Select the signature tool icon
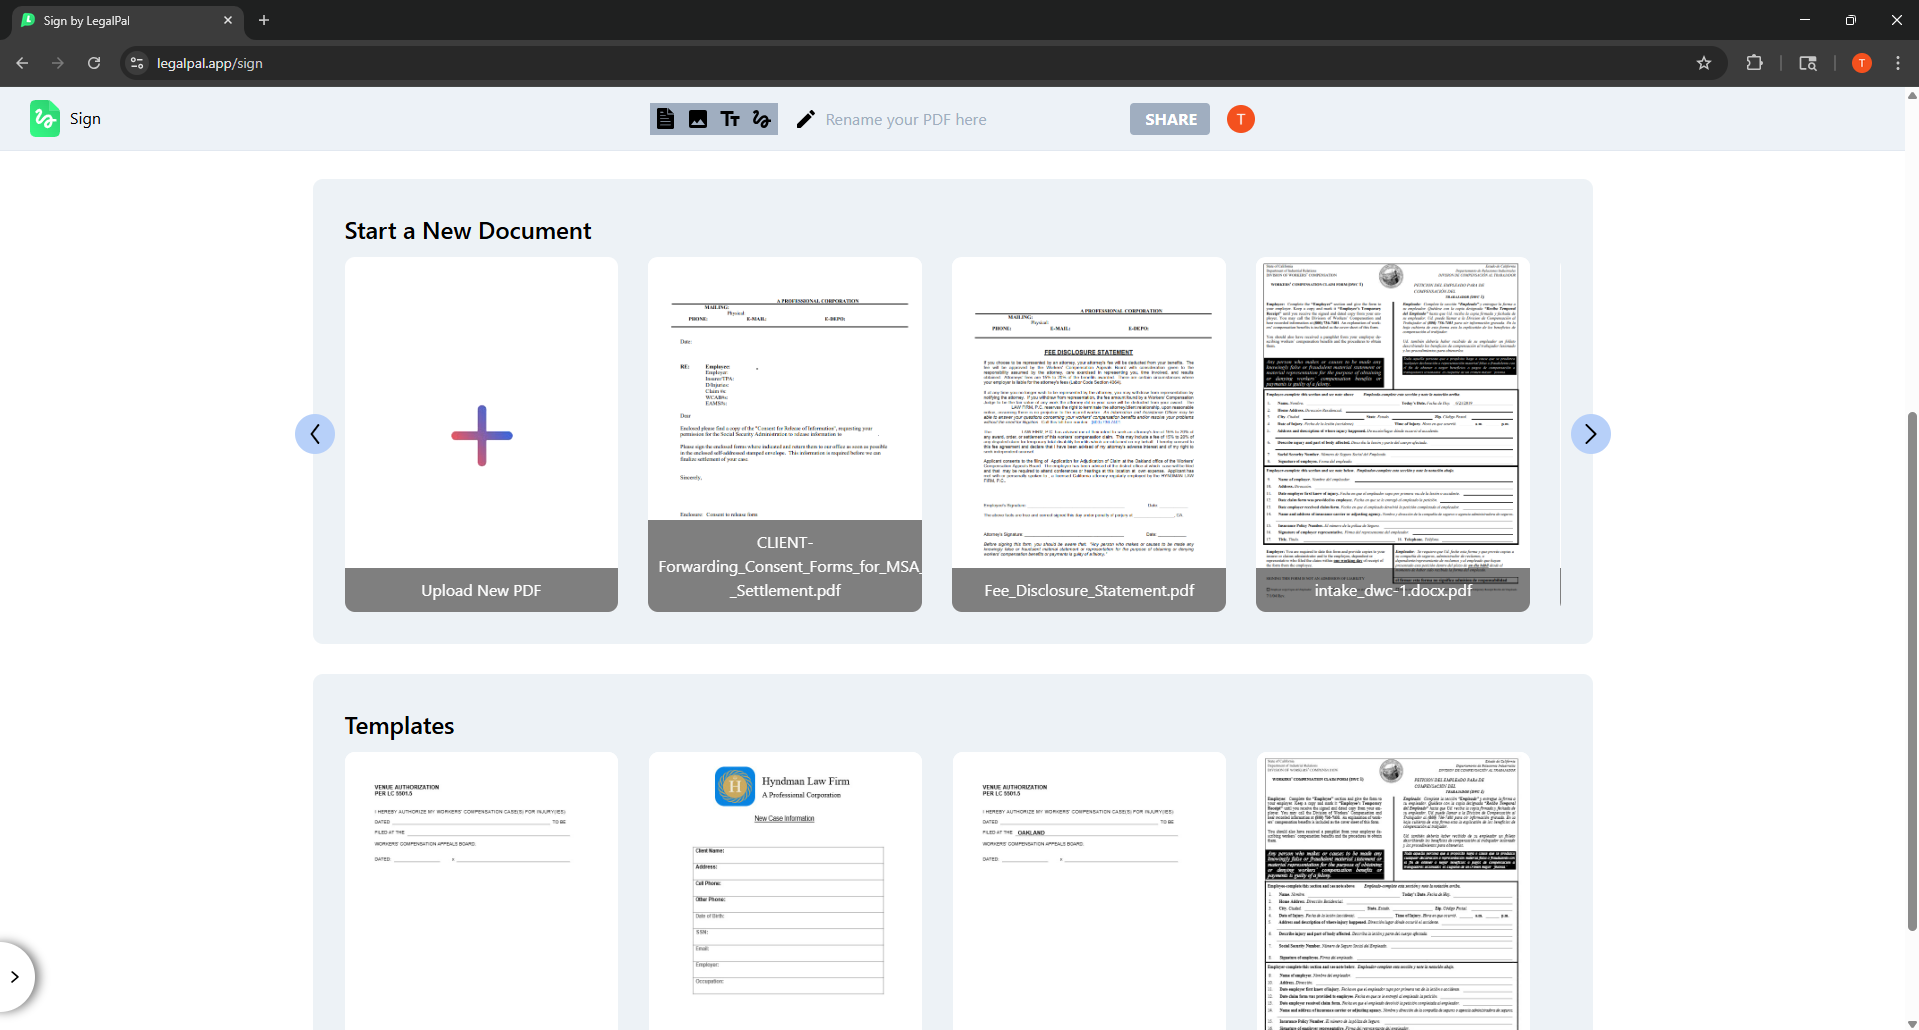 [x=762, y=119]
